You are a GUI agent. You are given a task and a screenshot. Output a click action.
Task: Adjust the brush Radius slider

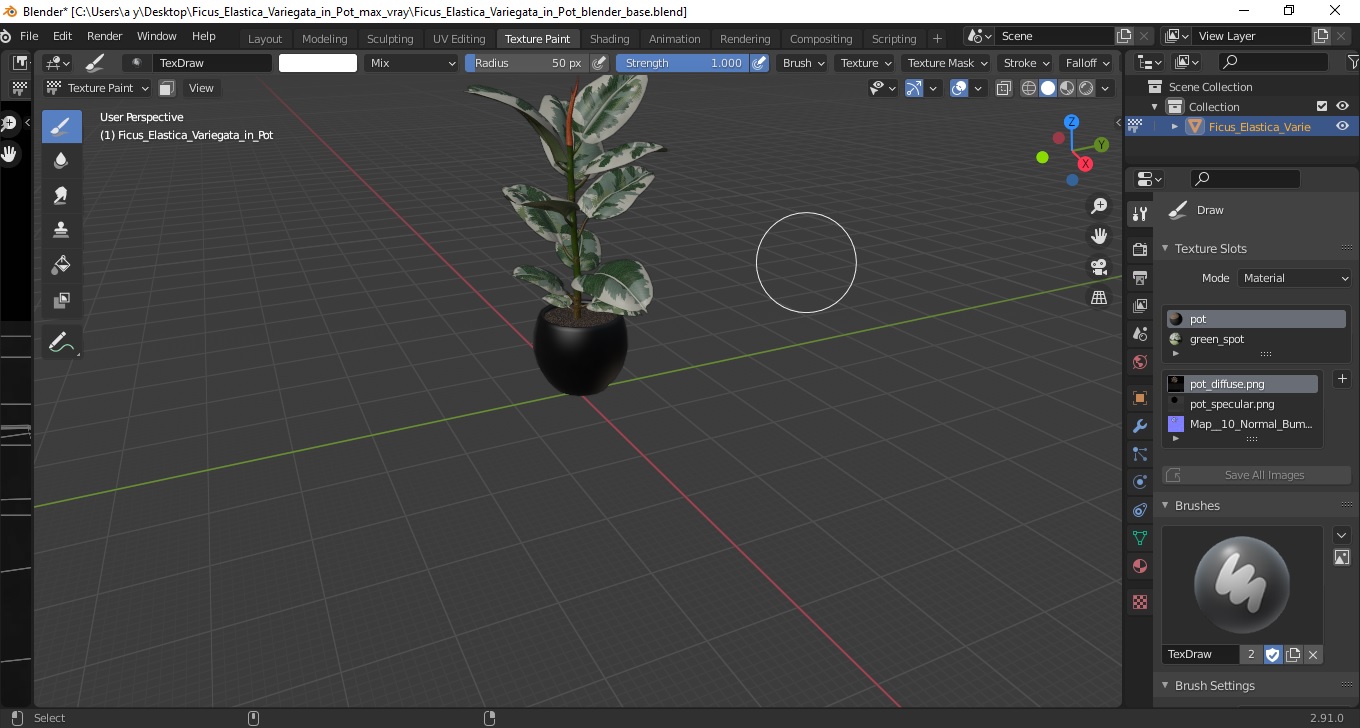click(x=527, y=63)
